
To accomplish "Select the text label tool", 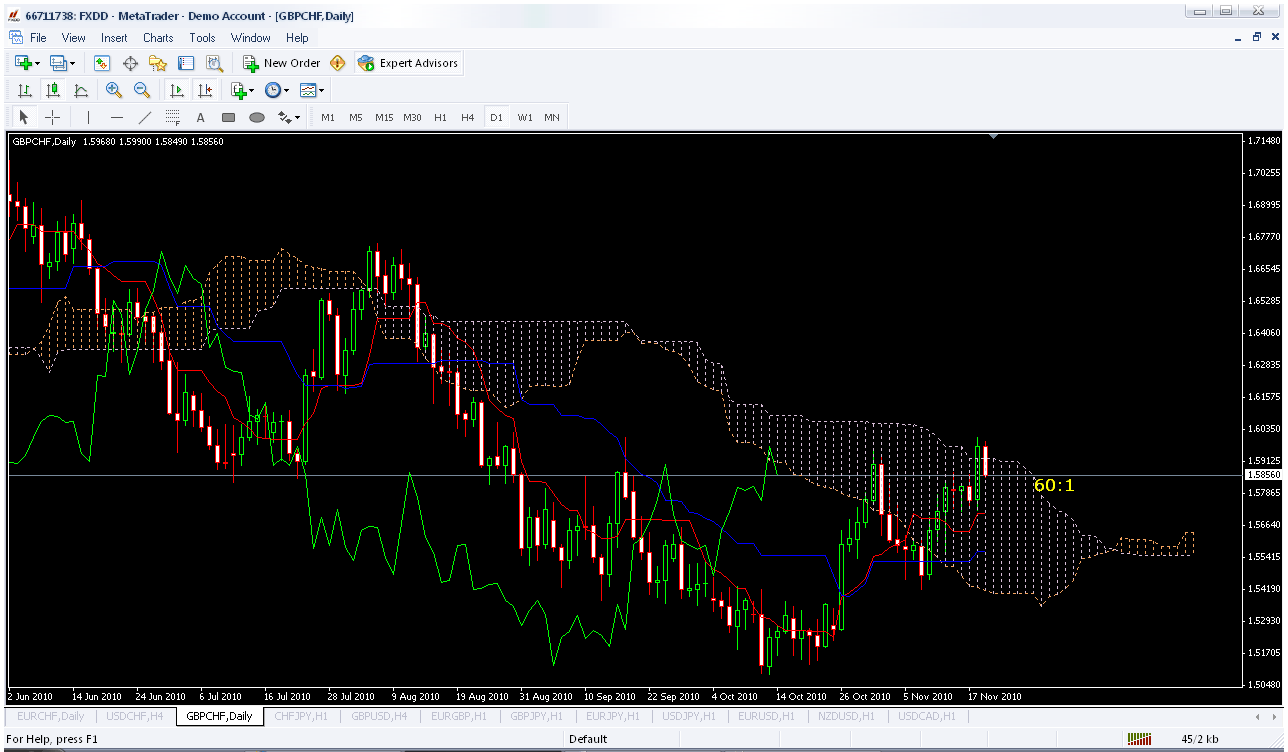I will [x=200, y=117].
